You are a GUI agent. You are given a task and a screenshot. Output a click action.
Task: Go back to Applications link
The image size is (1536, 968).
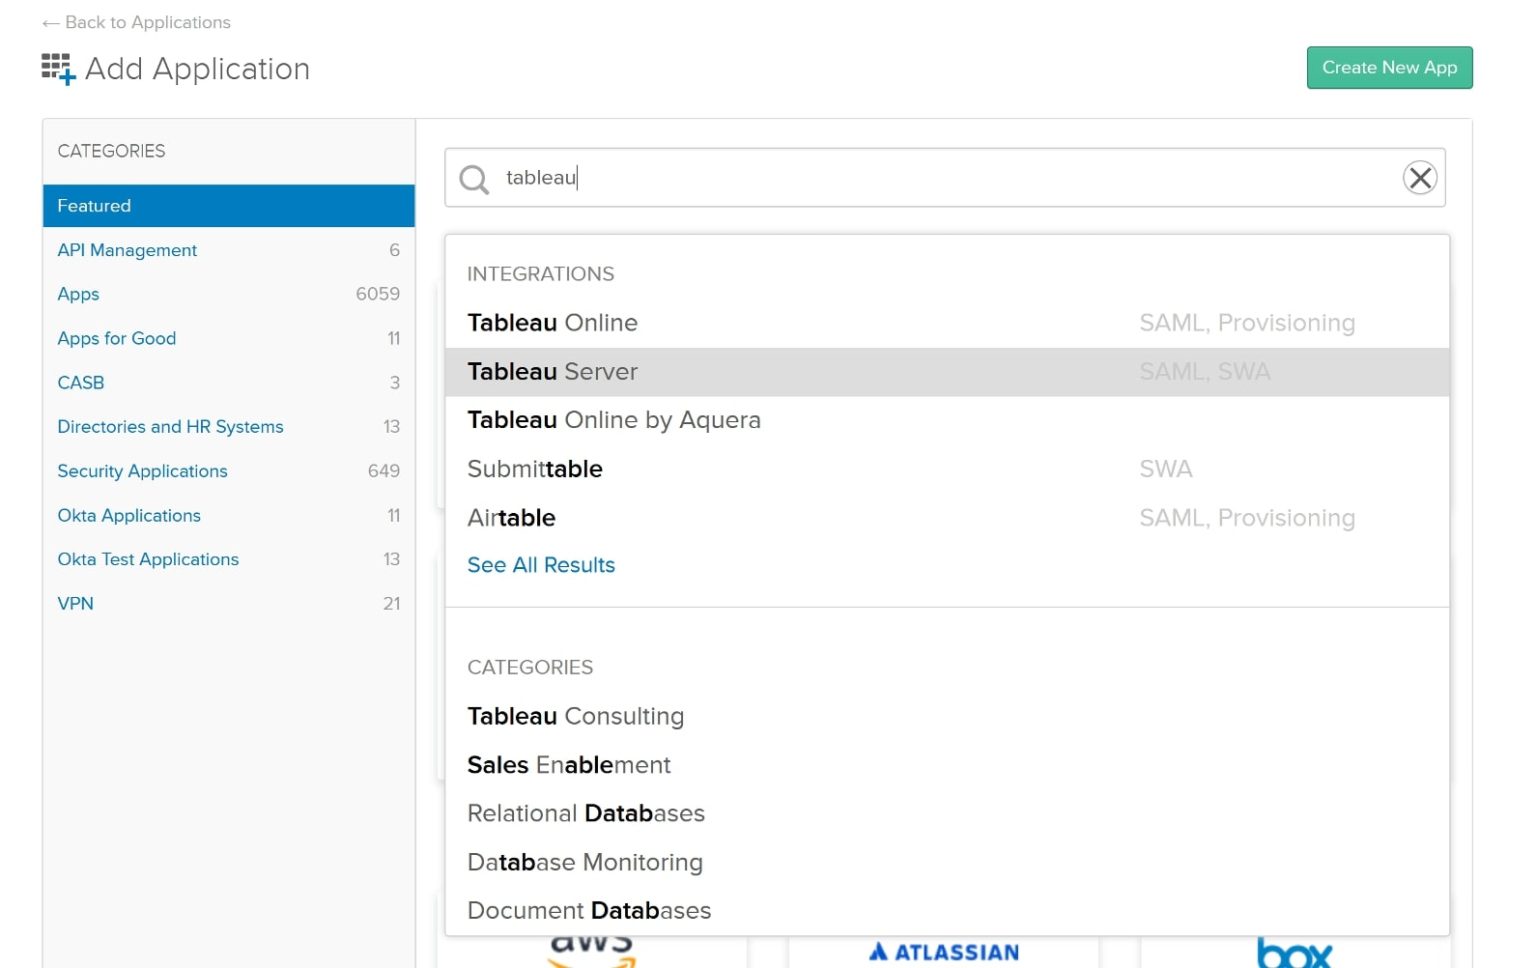[x=136, y=22]
